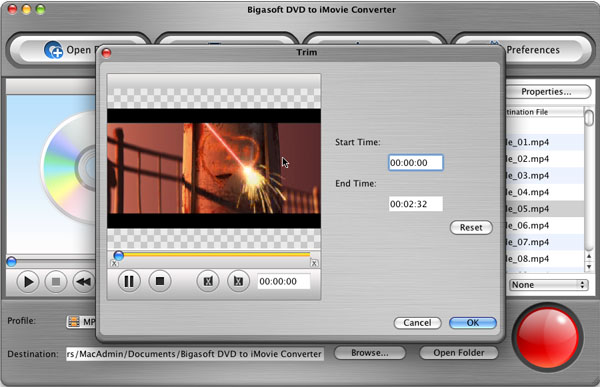Viewport: 600px width, 387px height.
Task: Click the right trim marker under the timeline
Action: click(x=314, y=263)
